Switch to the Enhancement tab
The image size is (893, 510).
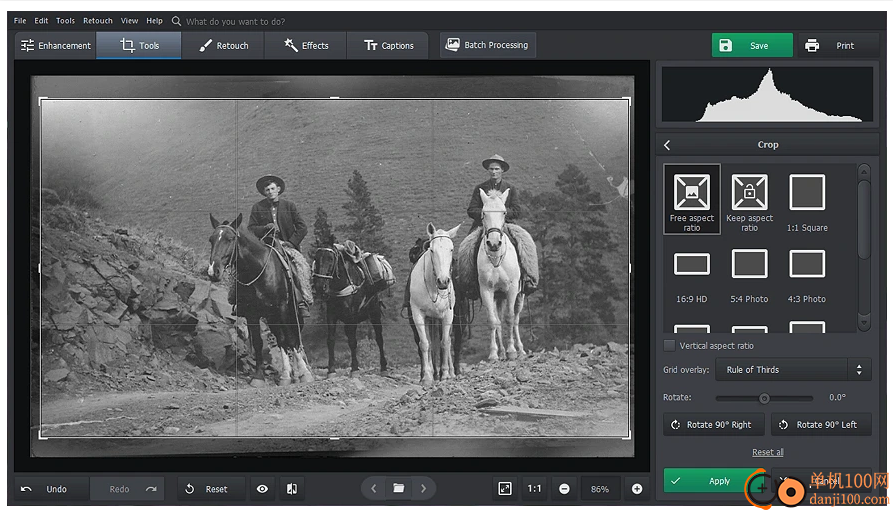point(56,46)
